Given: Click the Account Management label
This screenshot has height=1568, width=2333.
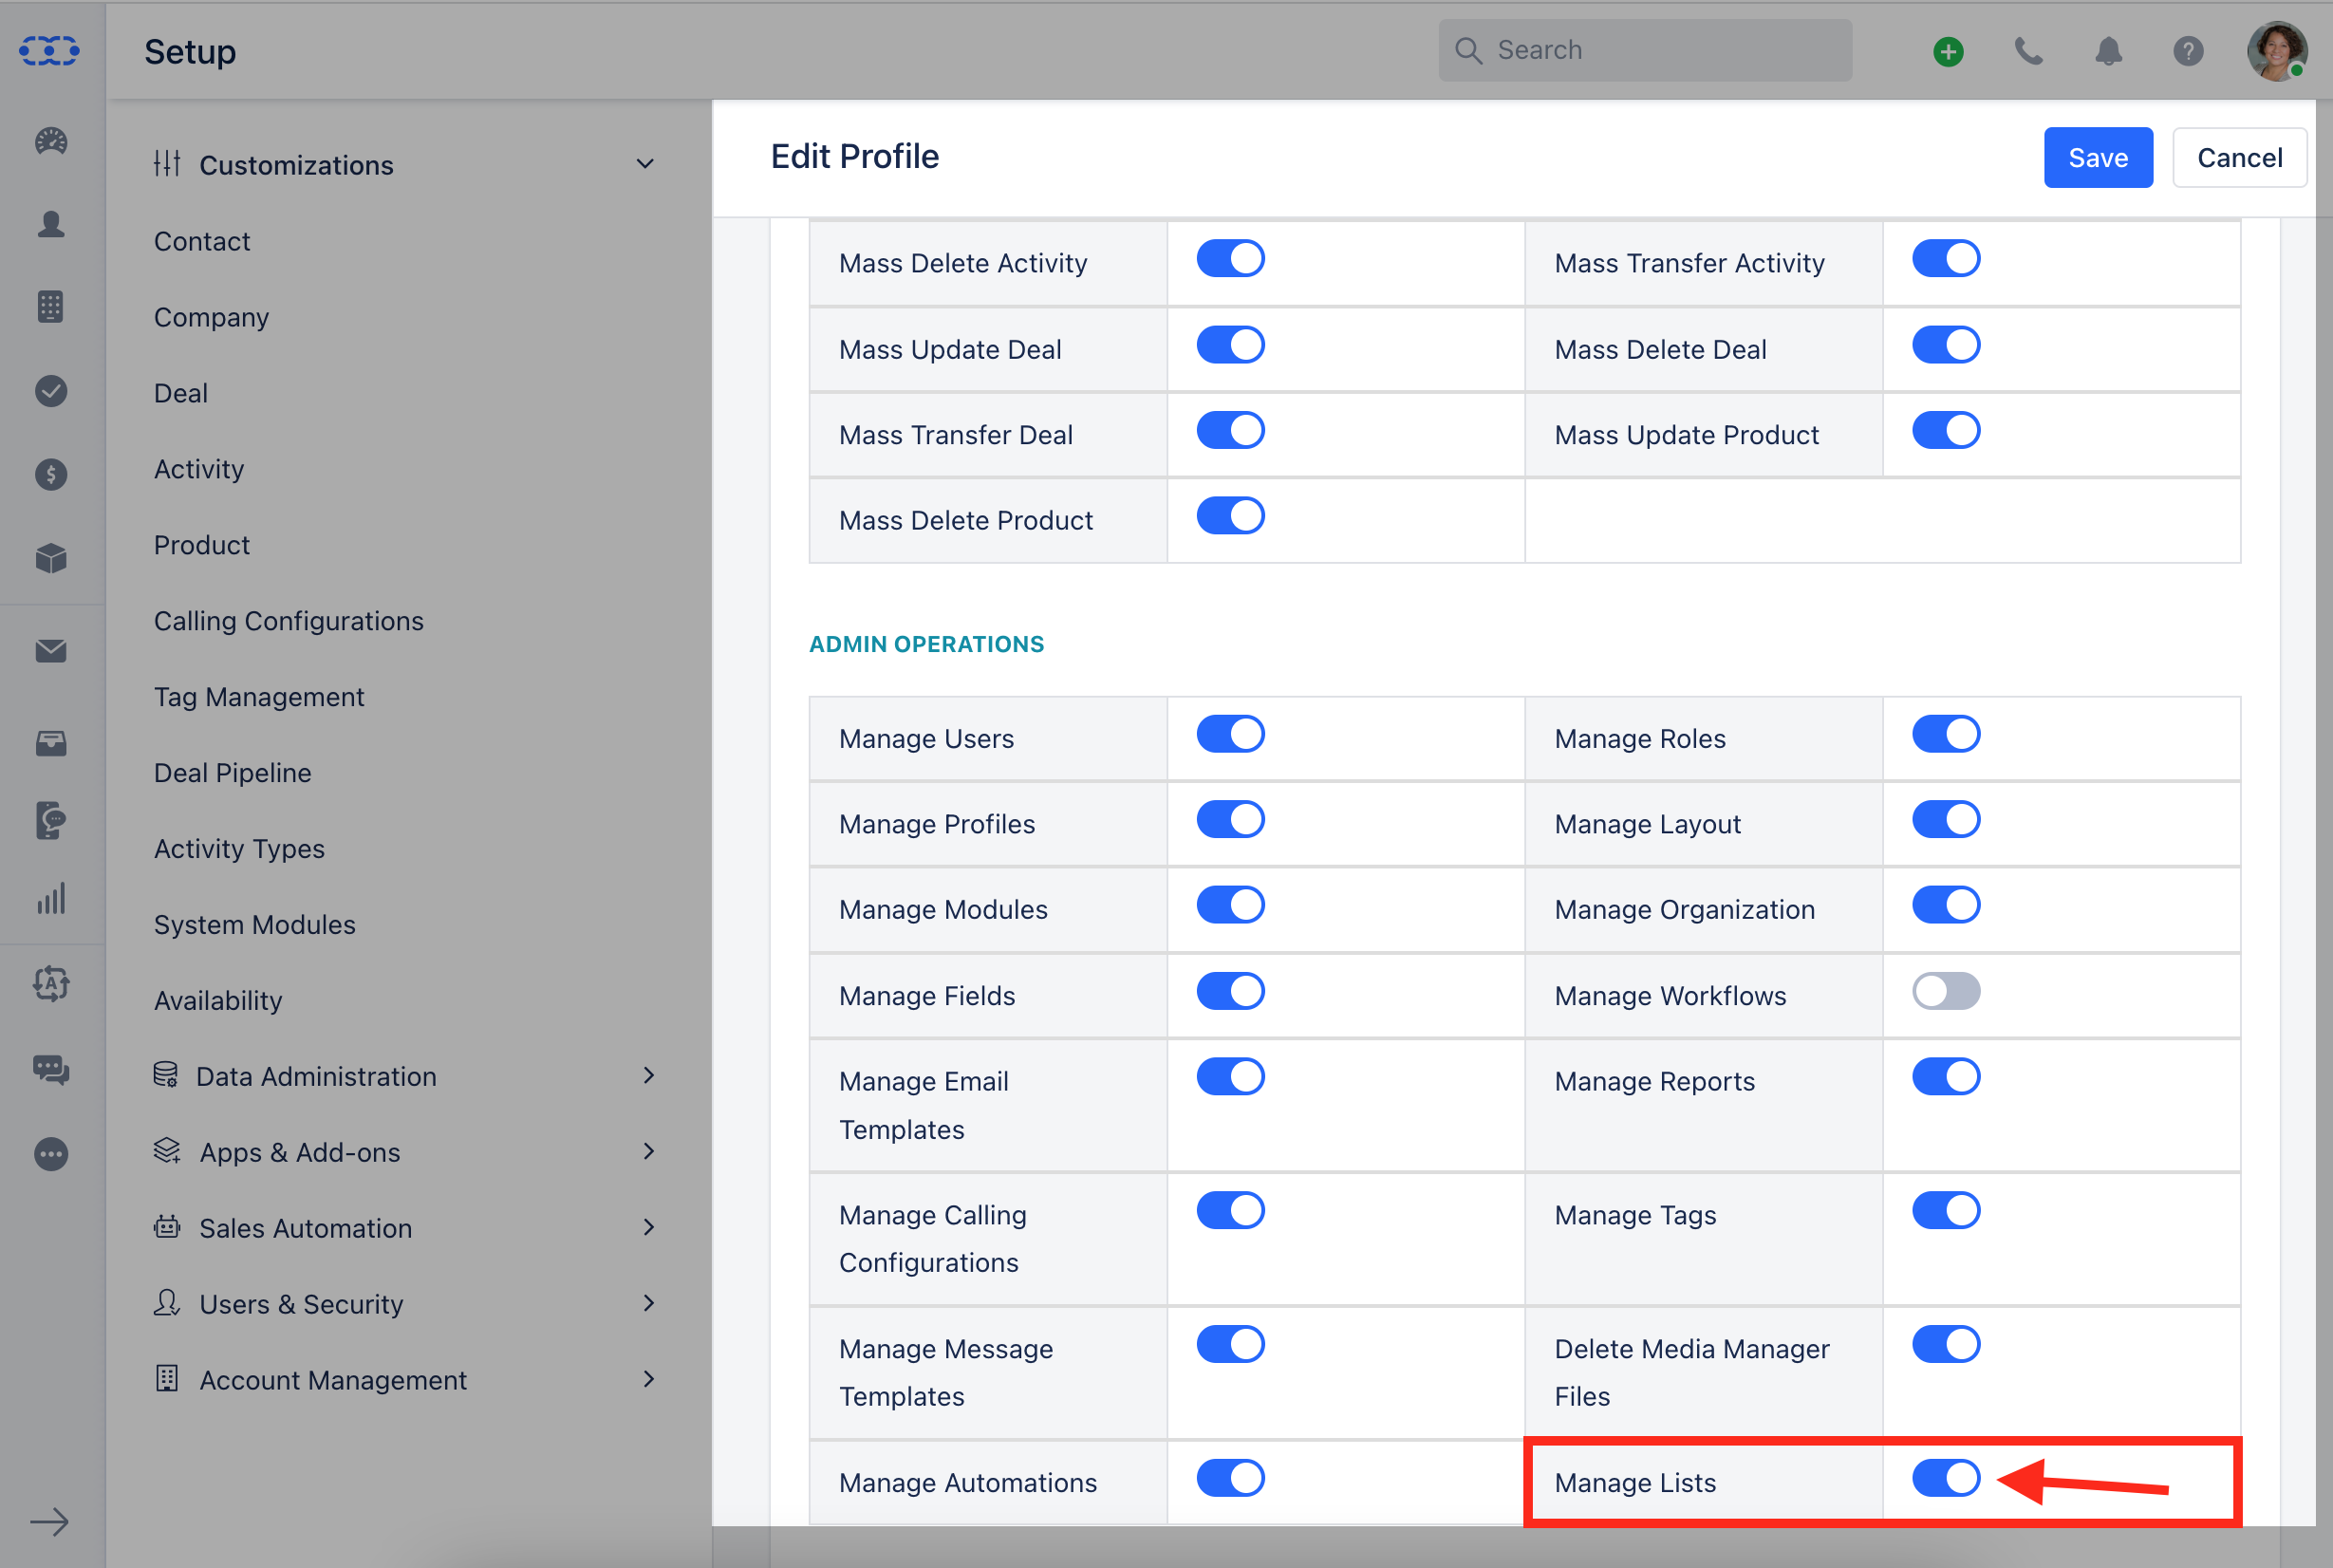Looking at the screenshot, I should coord(333,1380).
